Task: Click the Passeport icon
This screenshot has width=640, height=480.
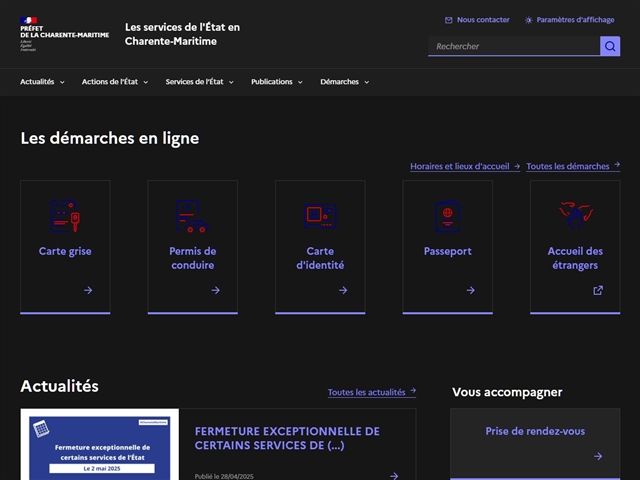Action: tap(447, 215)
